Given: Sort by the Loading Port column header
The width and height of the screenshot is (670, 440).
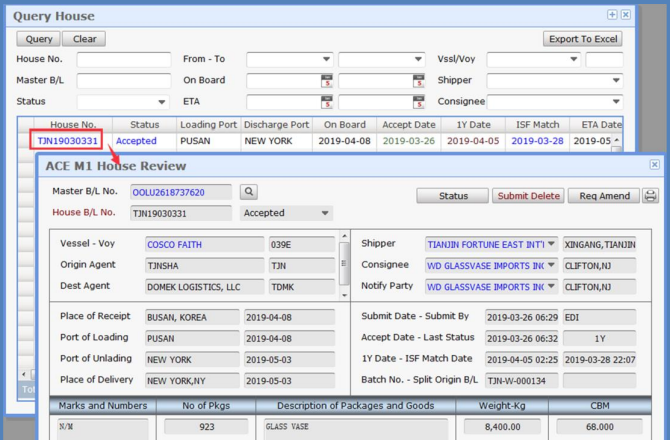Looking at the screenshot, I should tap(207, 124).
